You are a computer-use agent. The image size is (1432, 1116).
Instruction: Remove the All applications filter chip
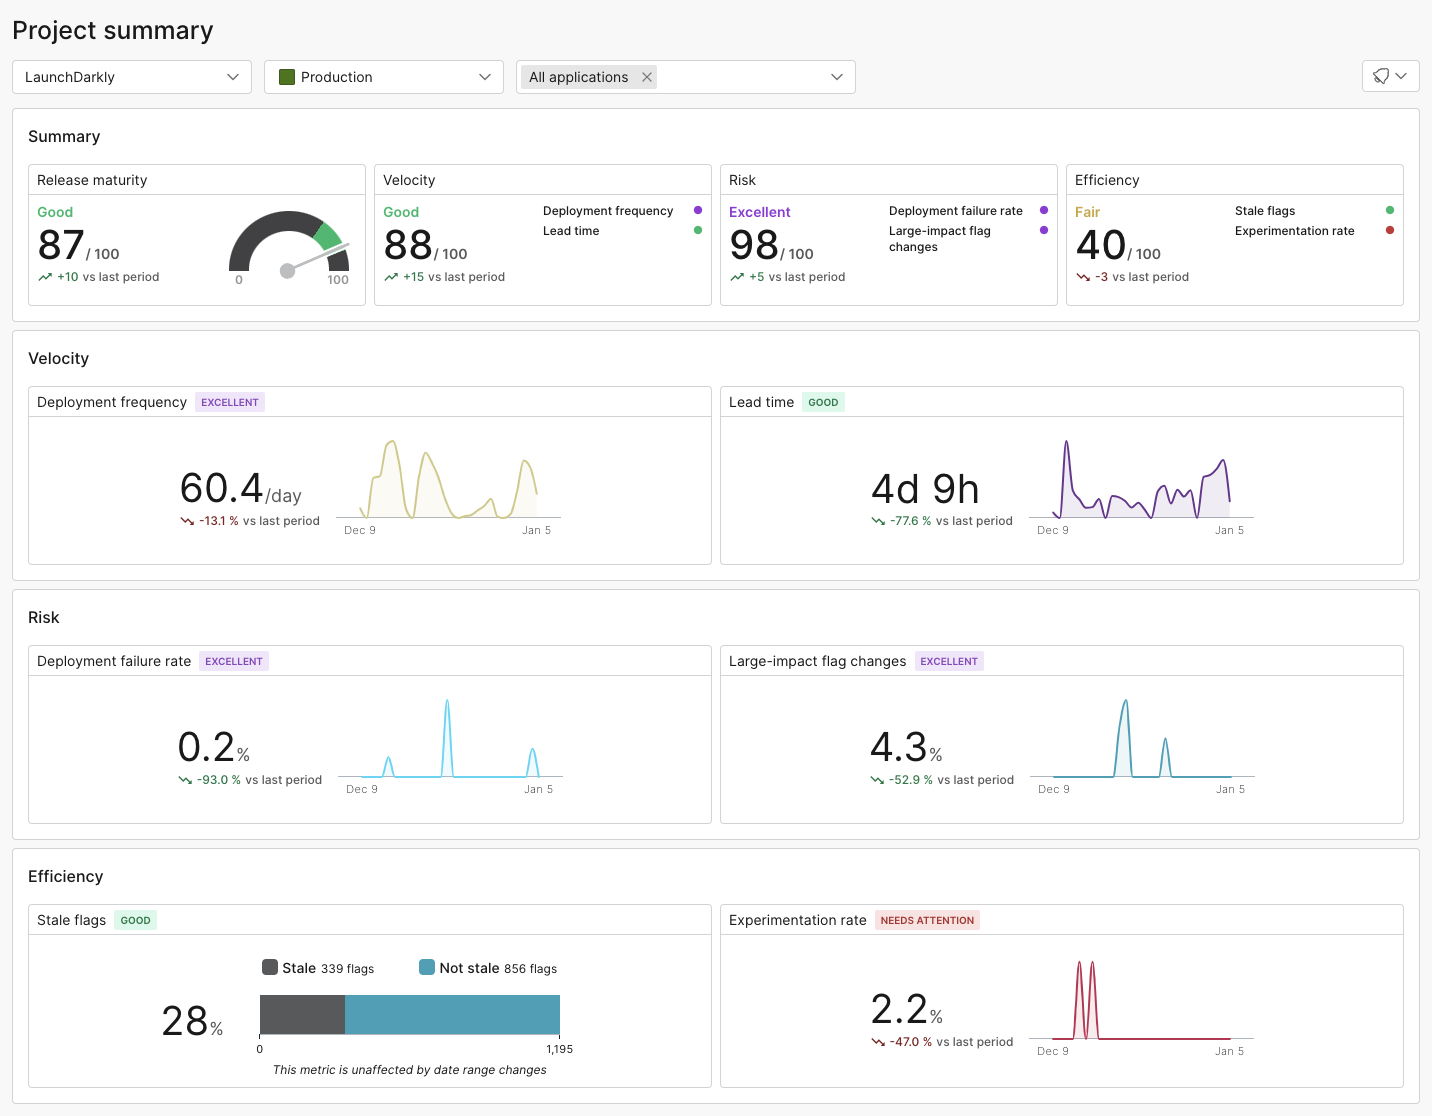pos(647,77)
